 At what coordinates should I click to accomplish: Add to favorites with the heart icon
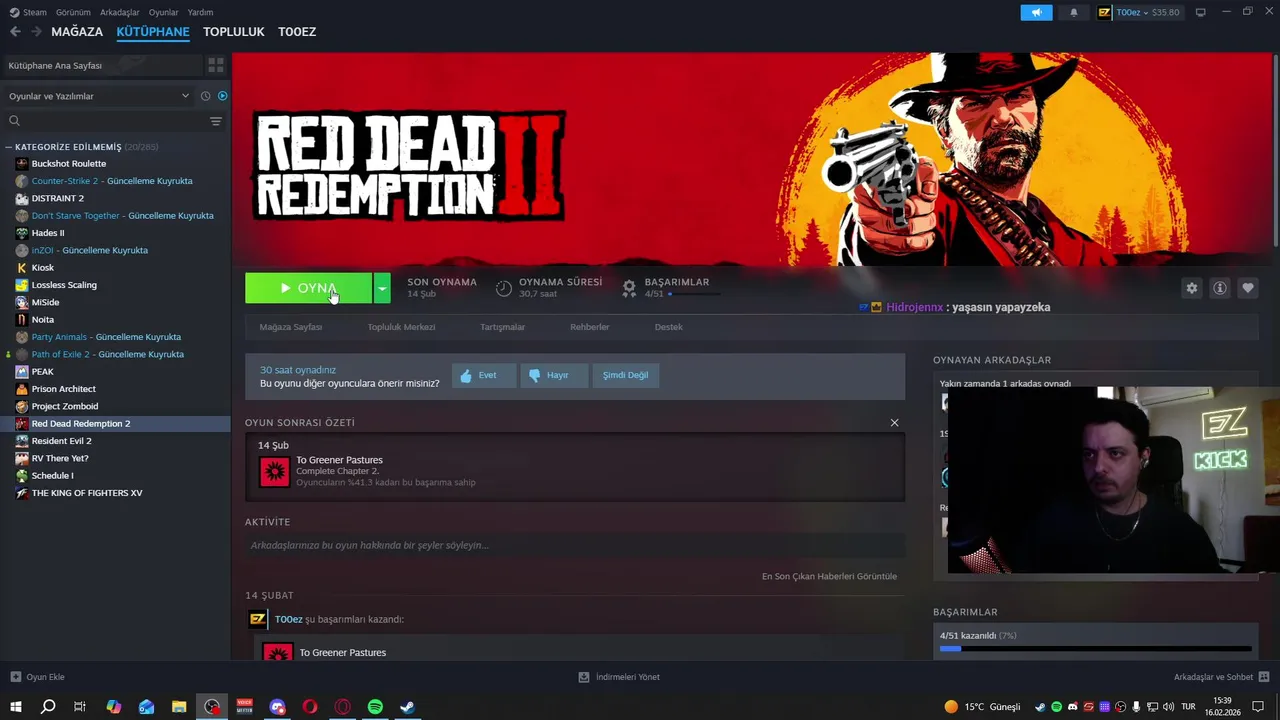[1247, 288]
